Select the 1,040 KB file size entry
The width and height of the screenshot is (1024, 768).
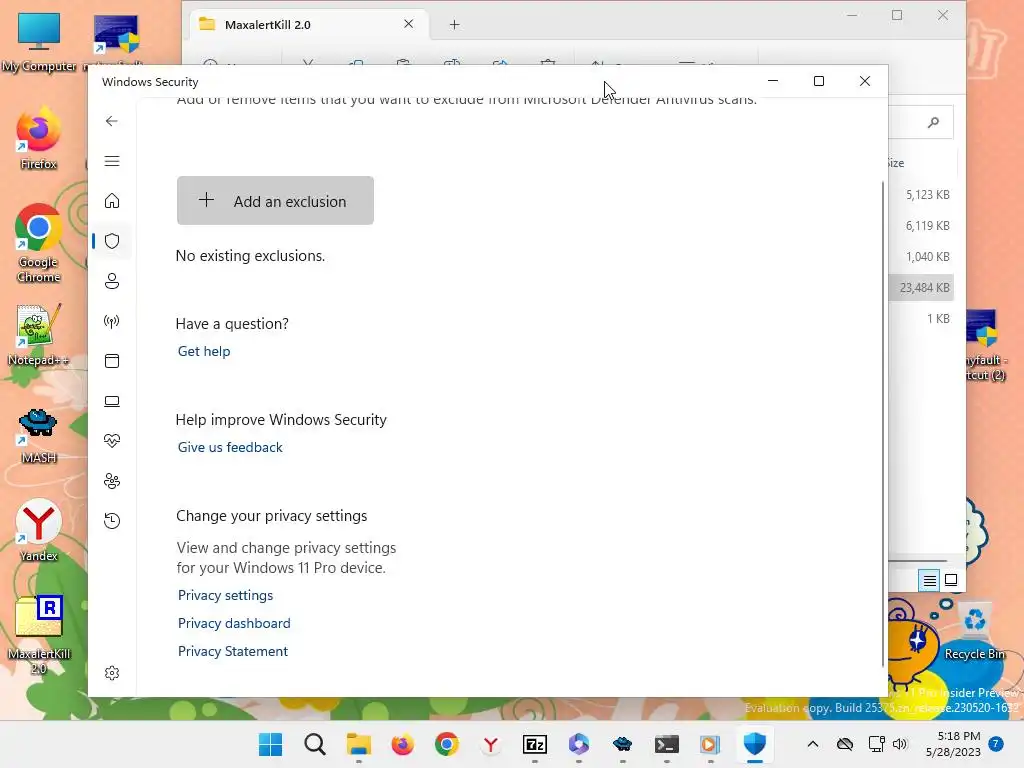[927, 257]
